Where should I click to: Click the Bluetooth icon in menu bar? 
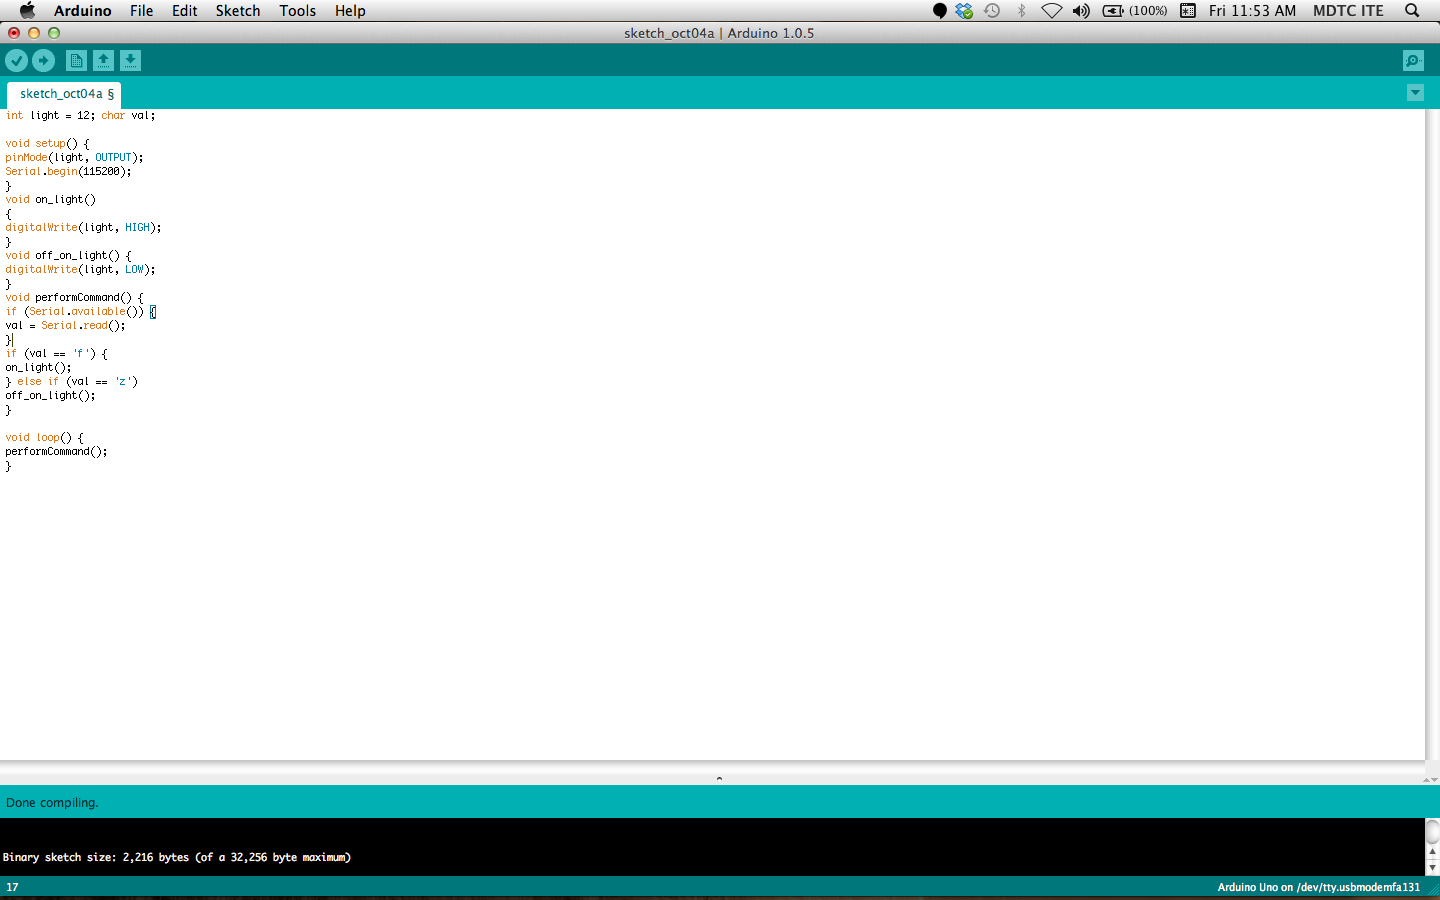(x=1021, y=10)
